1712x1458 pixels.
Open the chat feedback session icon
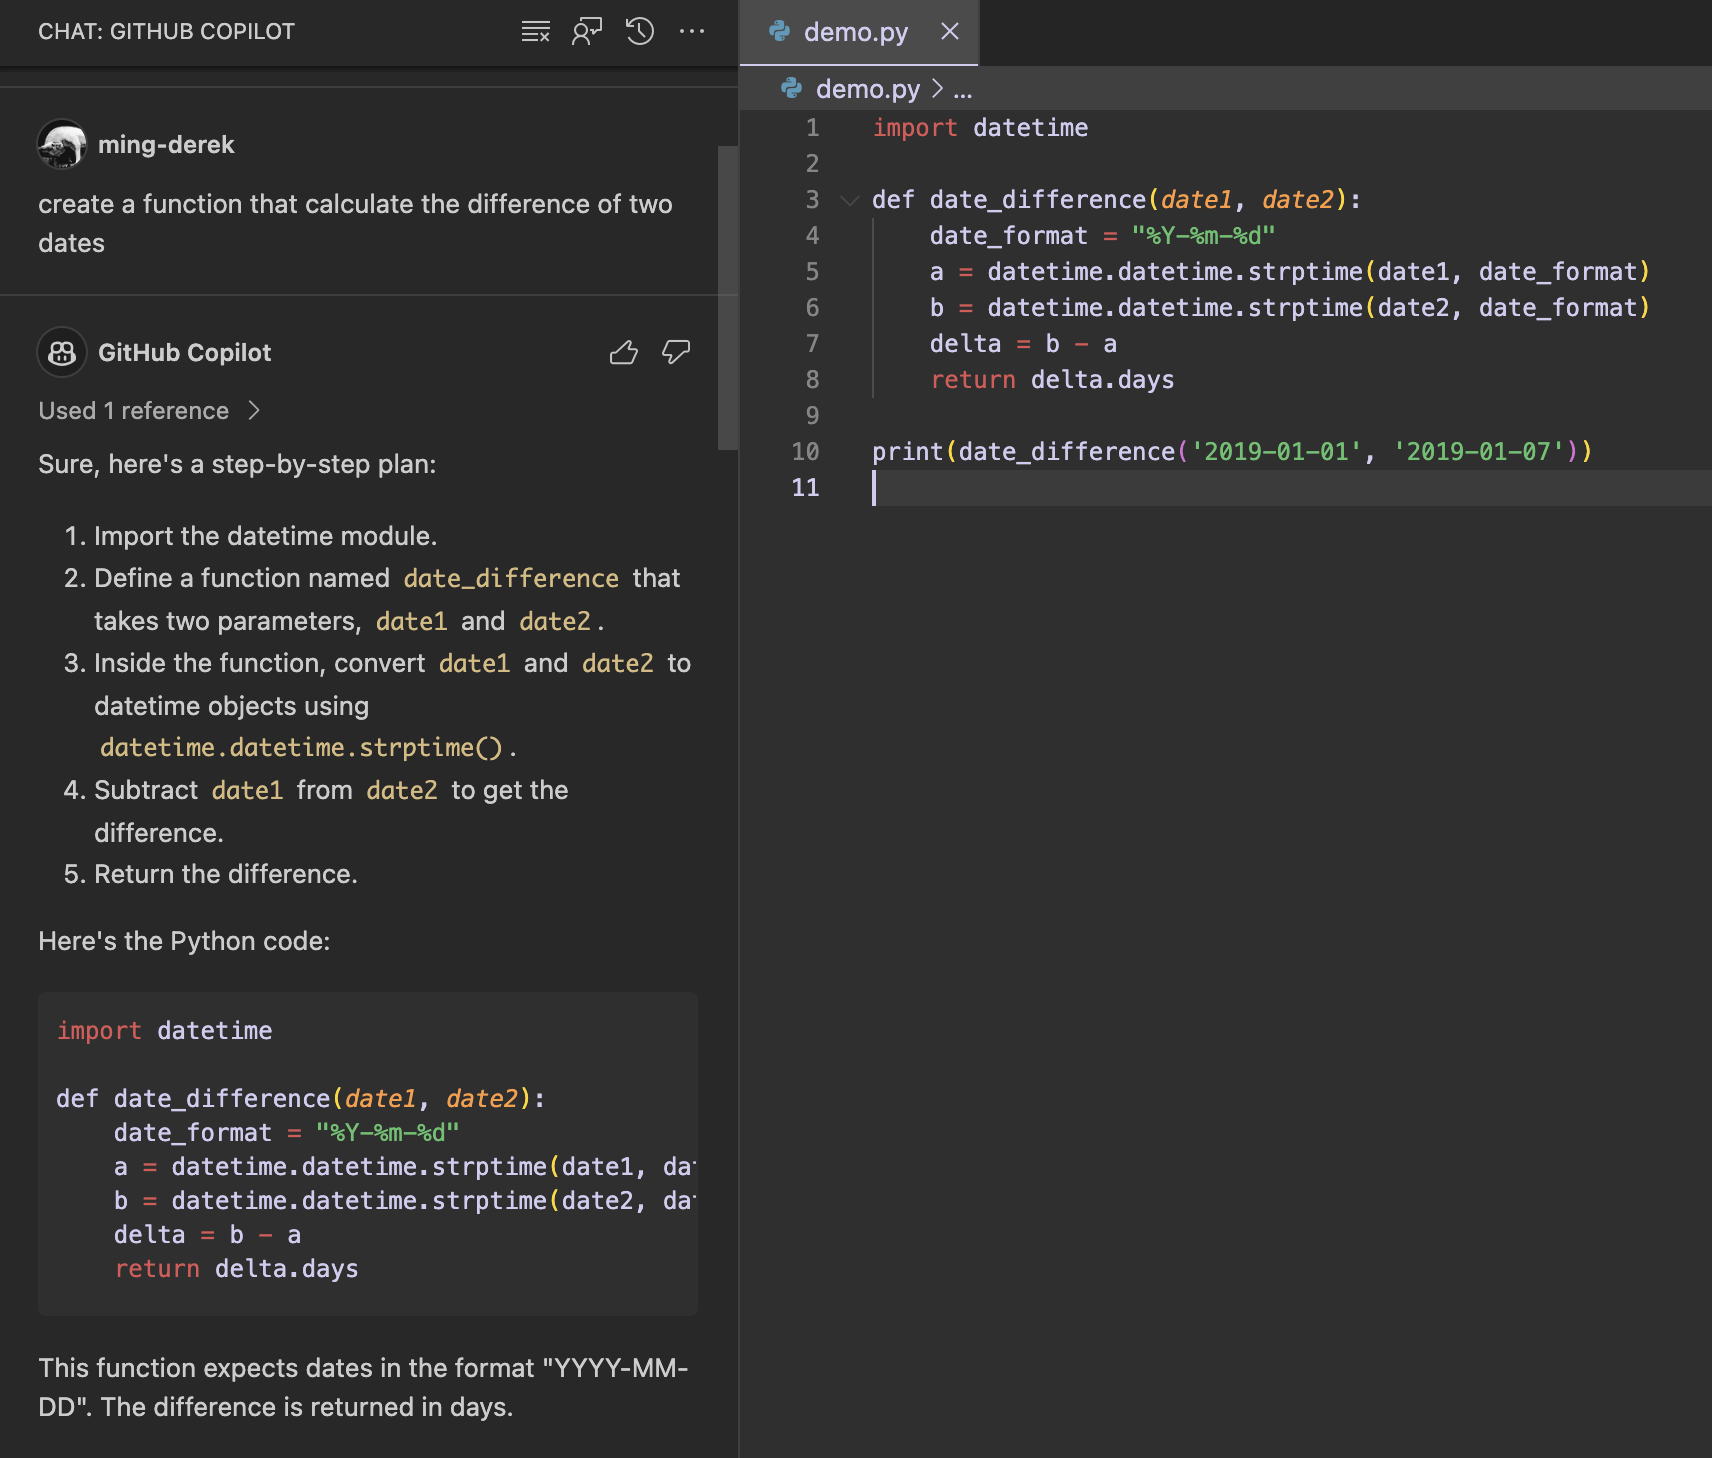coord(587,32)
